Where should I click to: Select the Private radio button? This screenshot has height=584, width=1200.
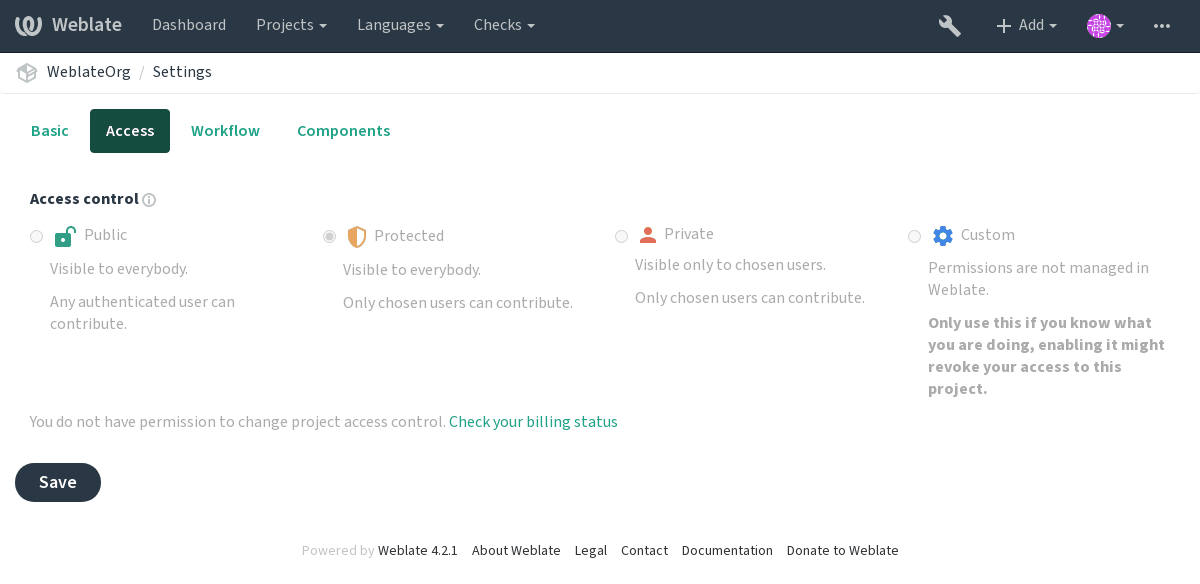pos(622,237)
